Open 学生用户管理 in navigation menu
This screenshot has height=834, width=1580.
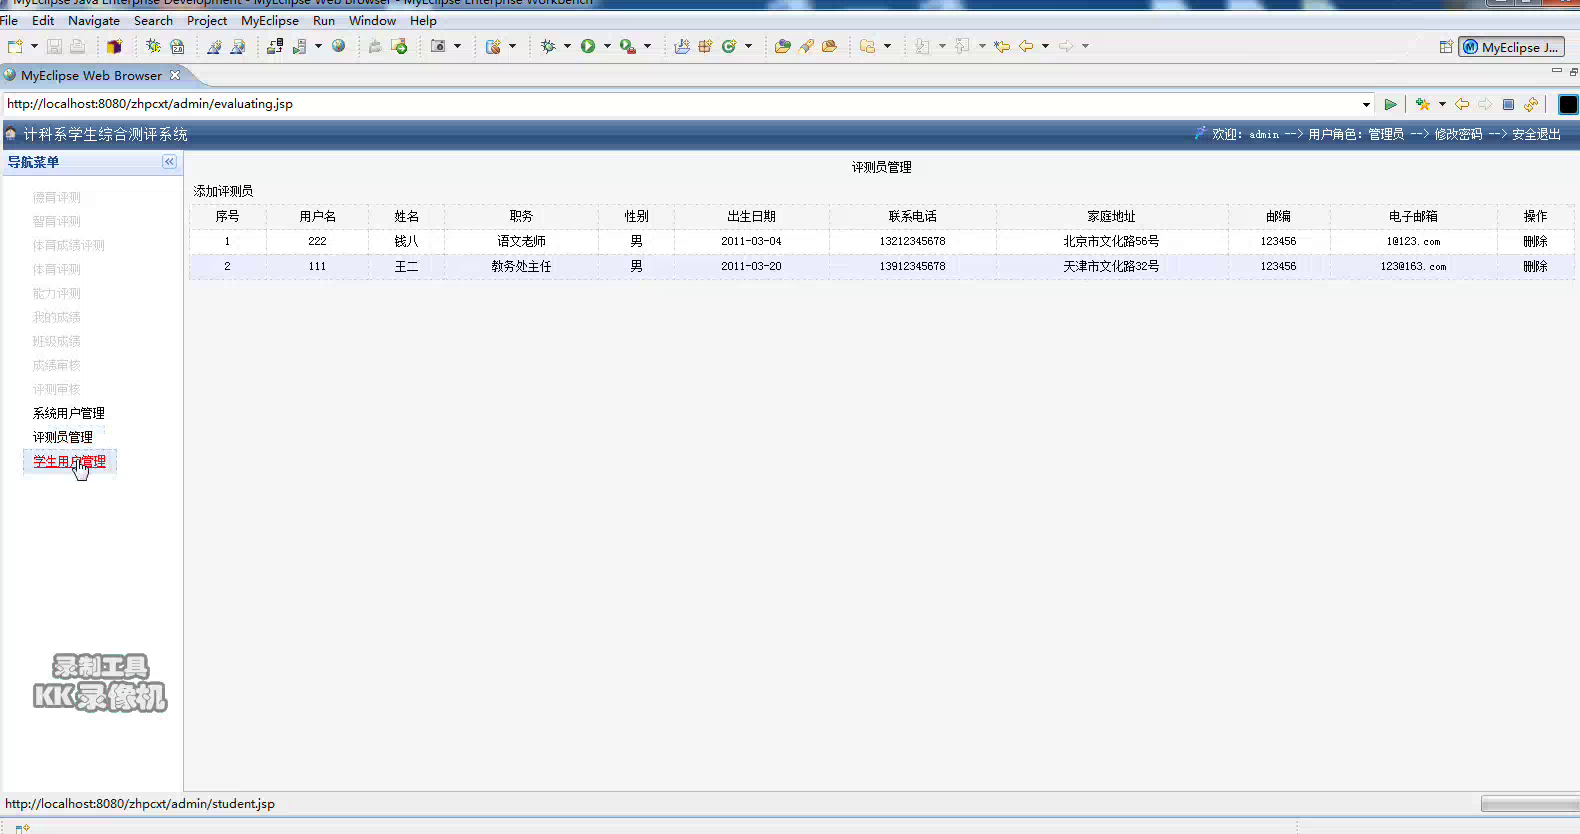pos(69,461)
